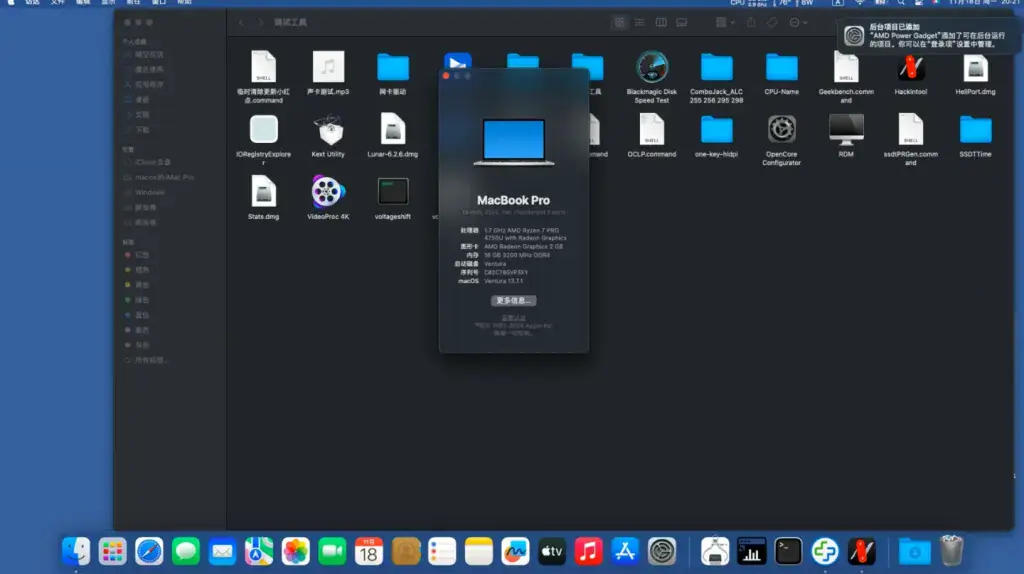The width and height of the screenshot is (1024, 574).
Task: Select the RDM display app icon
Action: (x=846, y=129)
